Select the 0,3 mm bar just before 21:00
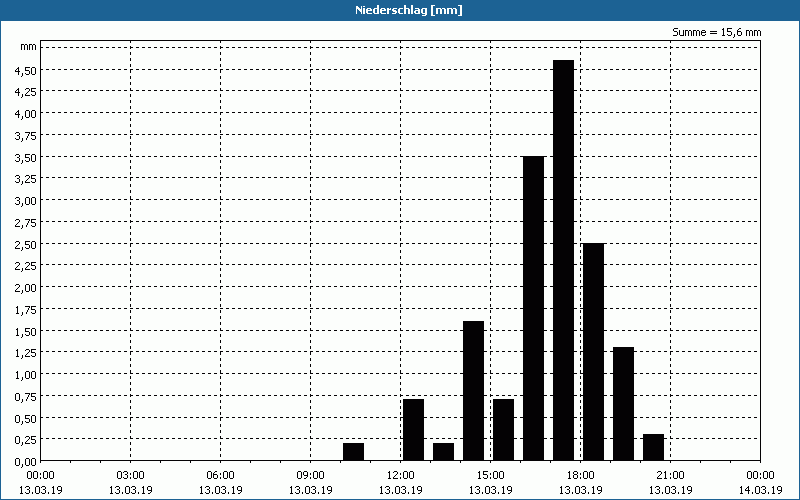The height and width of the screenshot is (500, 800). (x=654, y=447)
